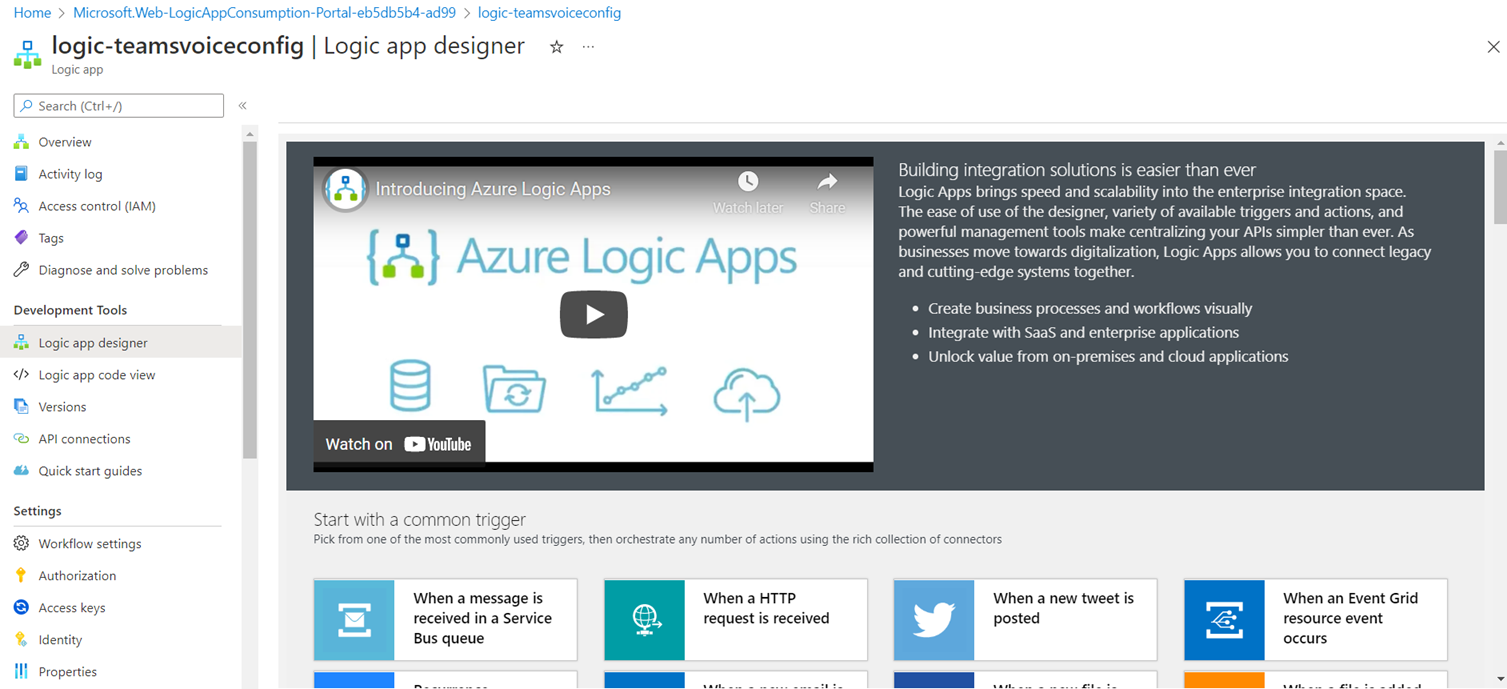Screen dimensions: 1507x689
Task: Open the Activity log page
Action: [70, 174]
